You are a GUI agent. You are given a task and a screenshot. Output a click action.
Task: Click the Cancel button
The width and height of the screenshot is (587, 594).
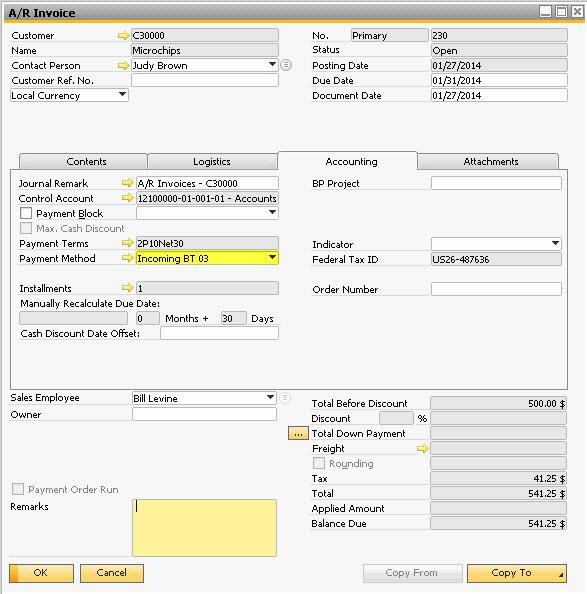[x=112, y=573]
